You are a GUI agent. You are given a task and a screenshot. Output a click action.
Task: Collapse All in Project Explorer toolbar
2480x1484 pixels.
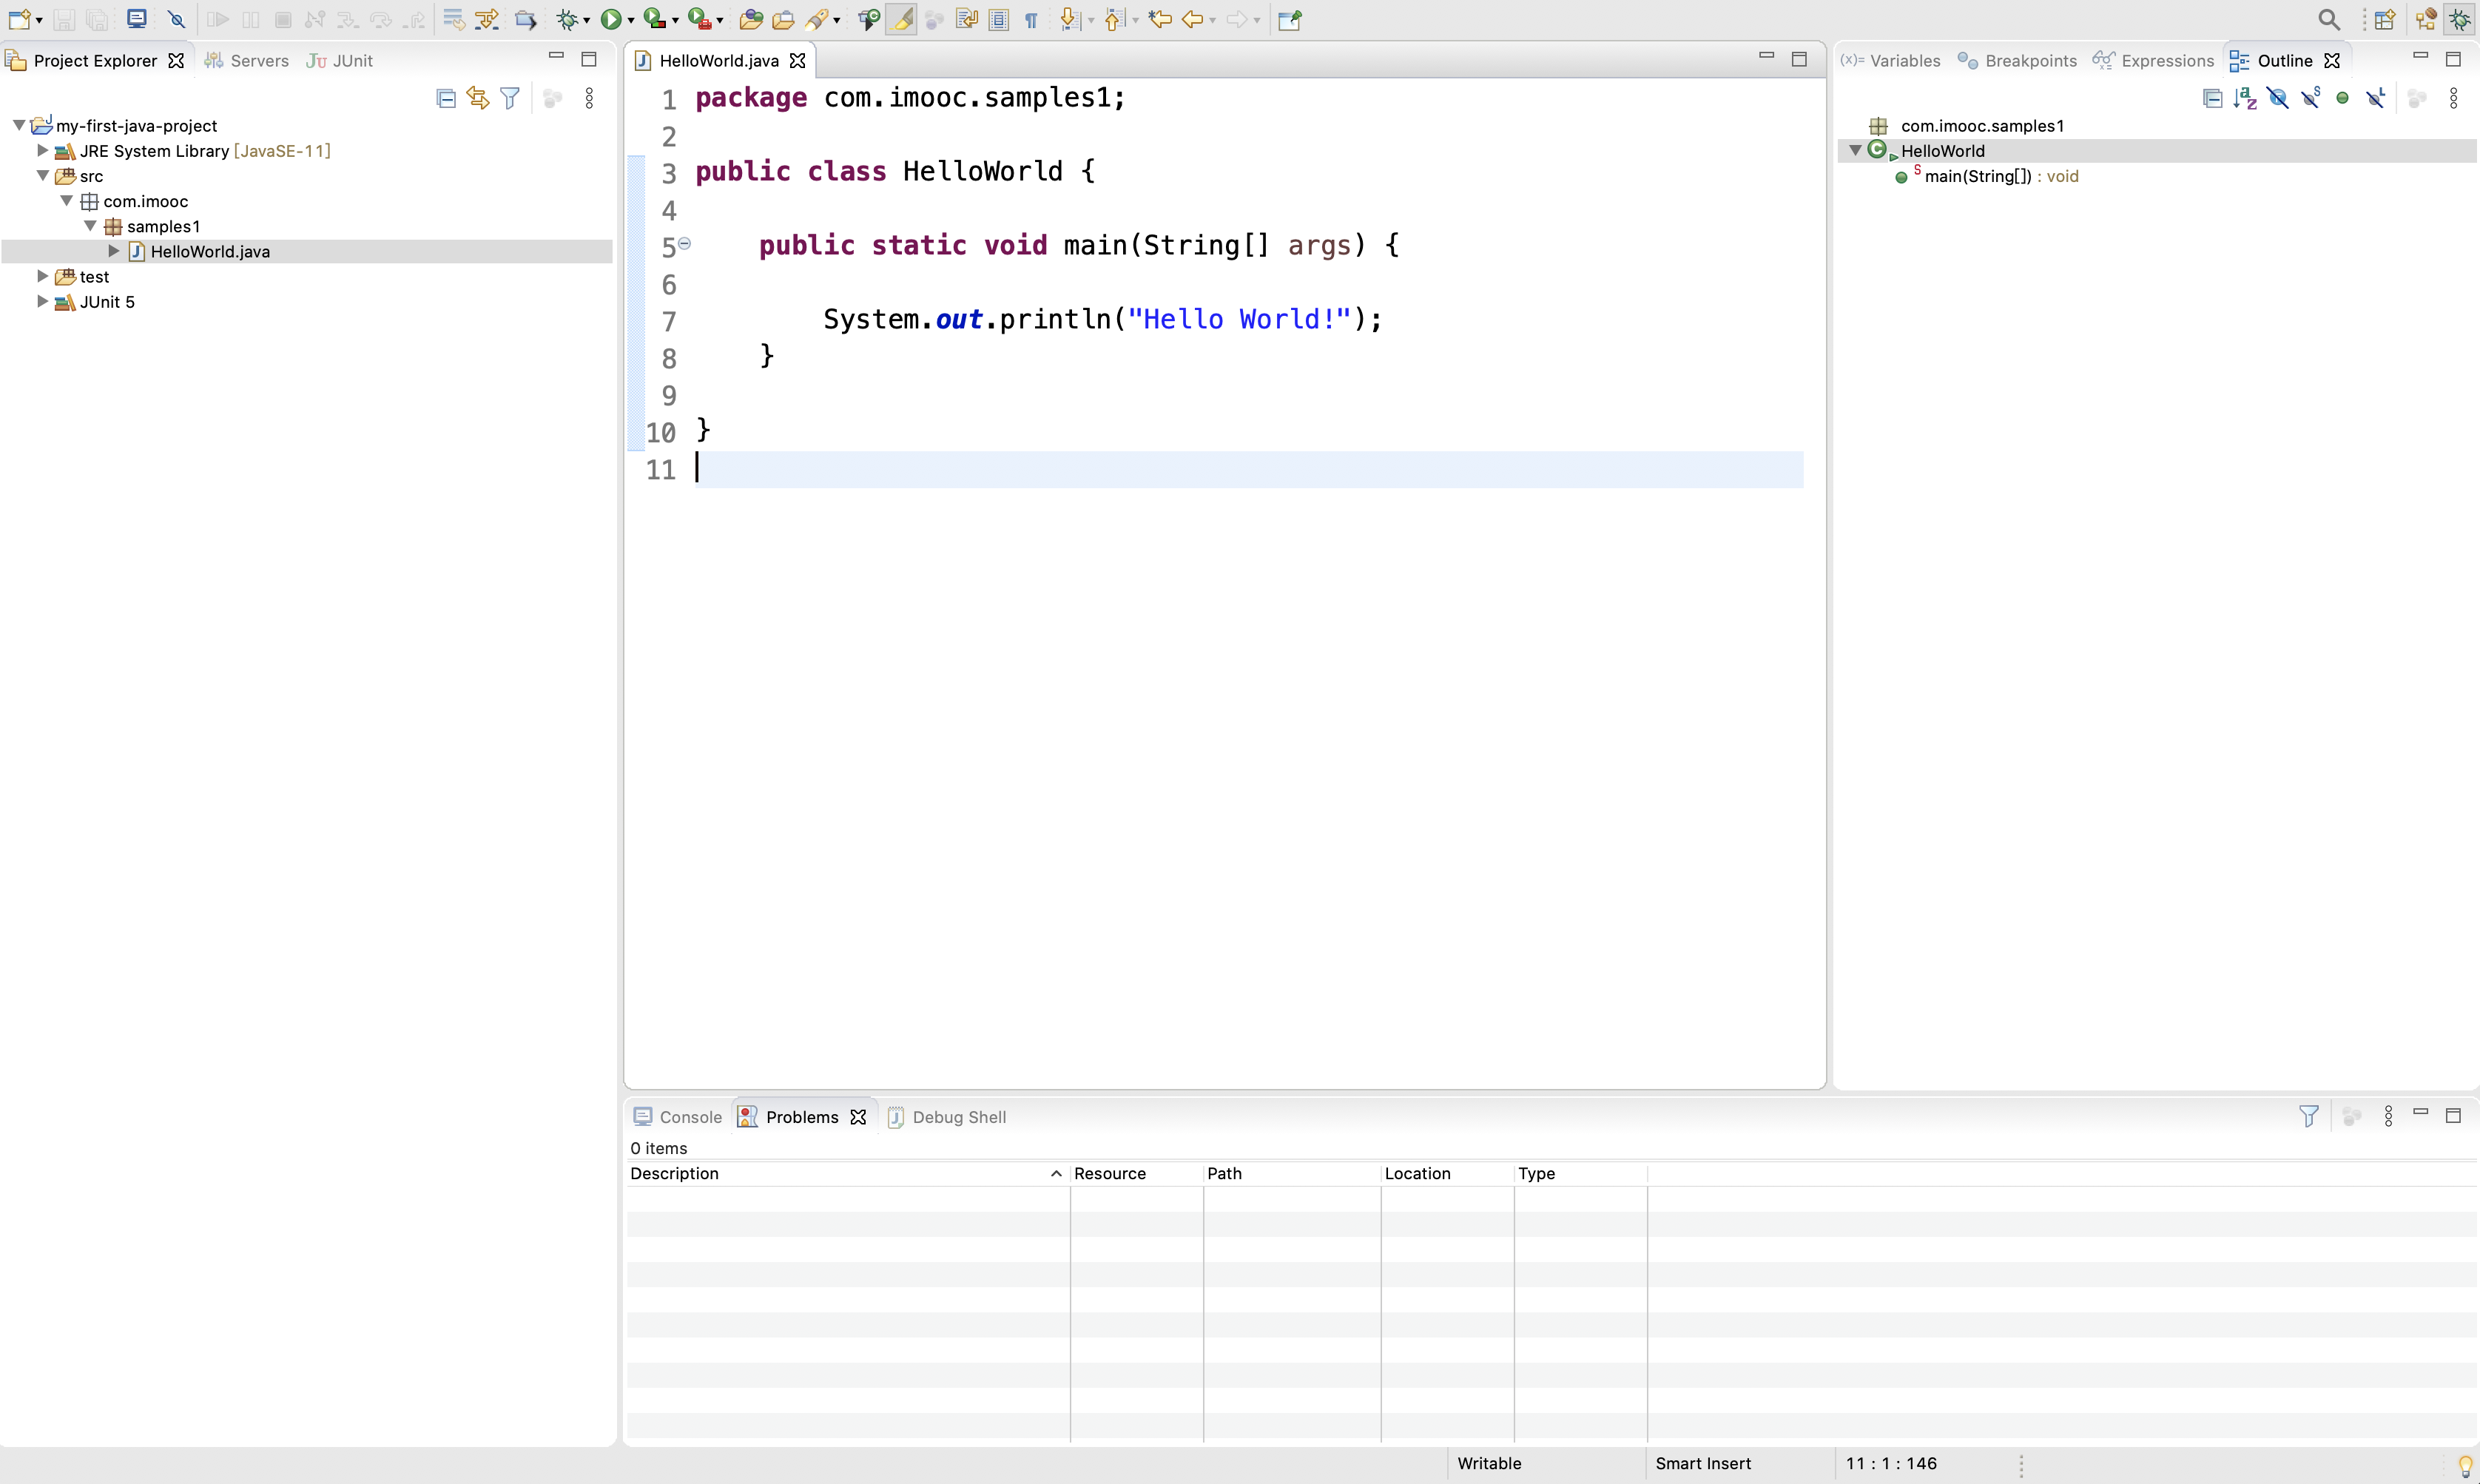pos(446,98)
